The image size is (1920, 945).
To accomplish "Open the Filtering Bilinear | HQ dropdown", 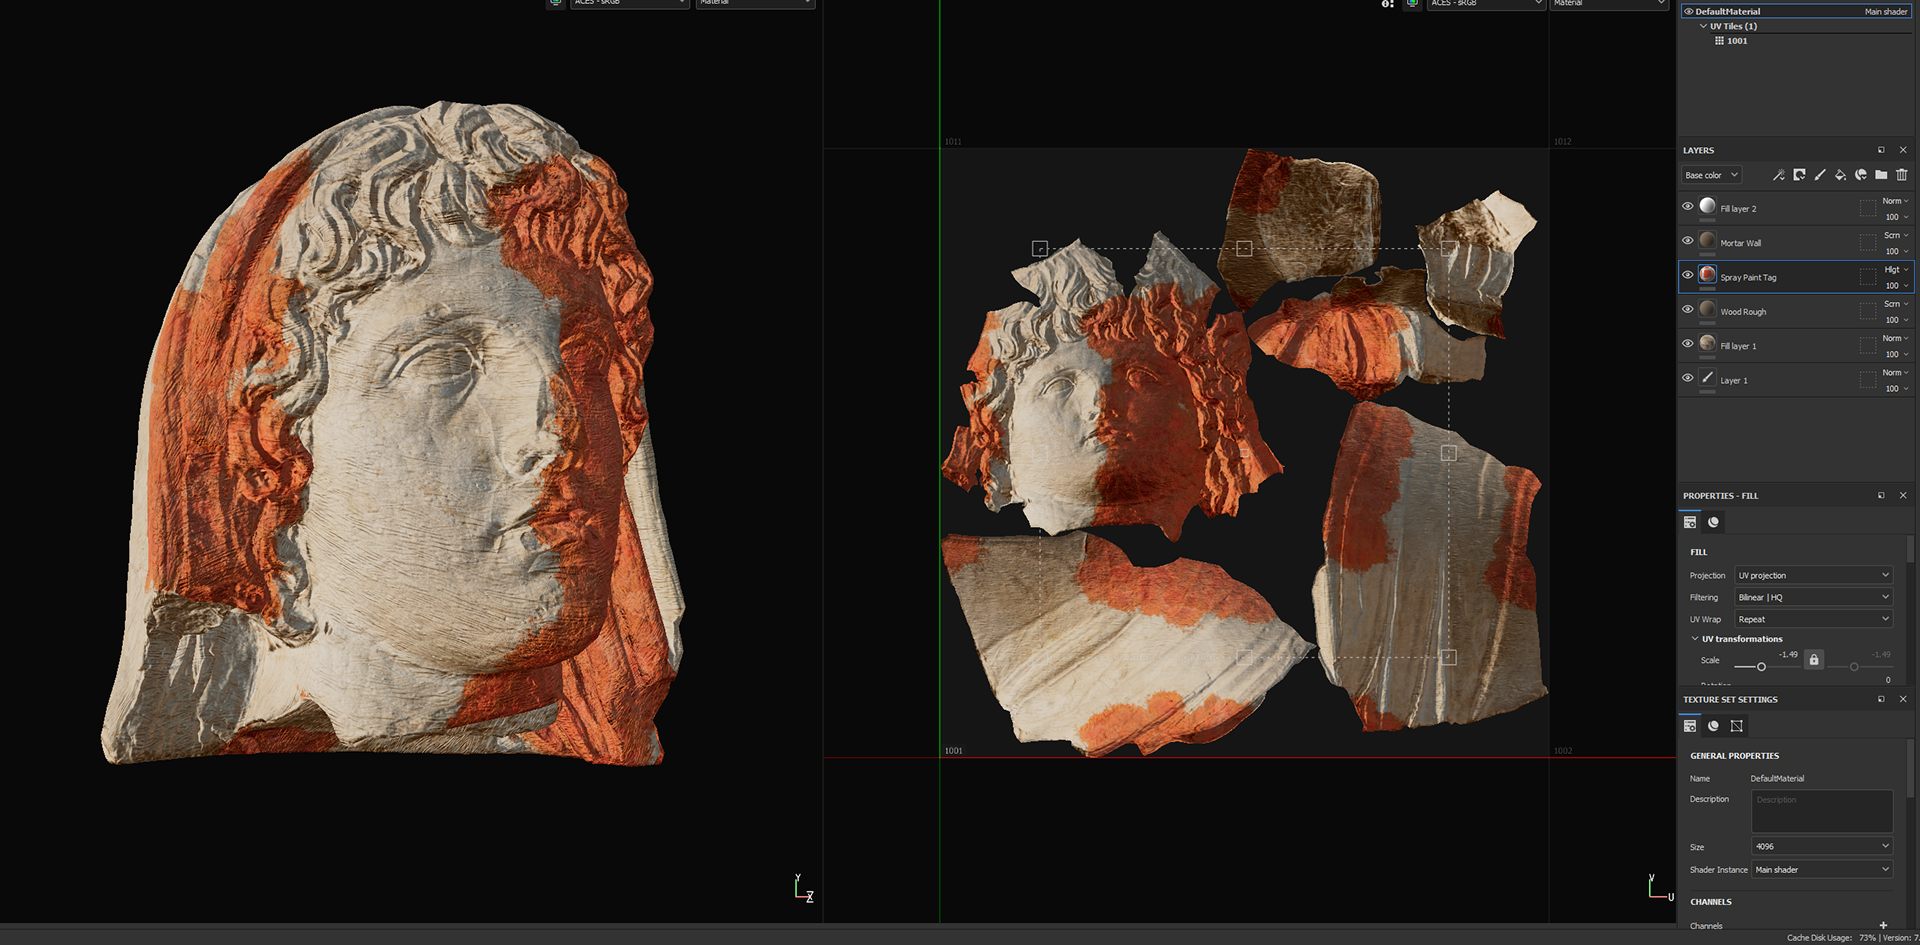I will (x=1813, y=598).
